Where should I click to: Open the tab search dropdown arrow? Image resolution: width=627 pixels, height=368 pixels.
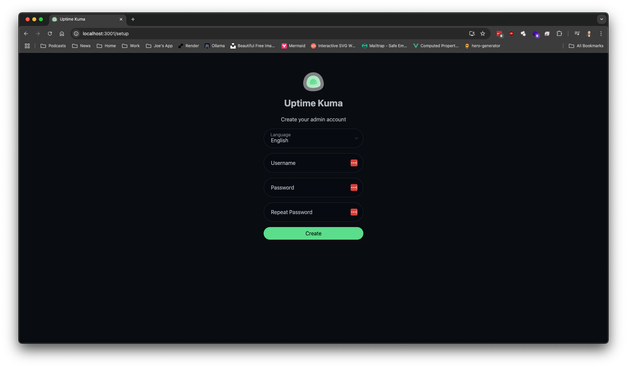[601, 19]
